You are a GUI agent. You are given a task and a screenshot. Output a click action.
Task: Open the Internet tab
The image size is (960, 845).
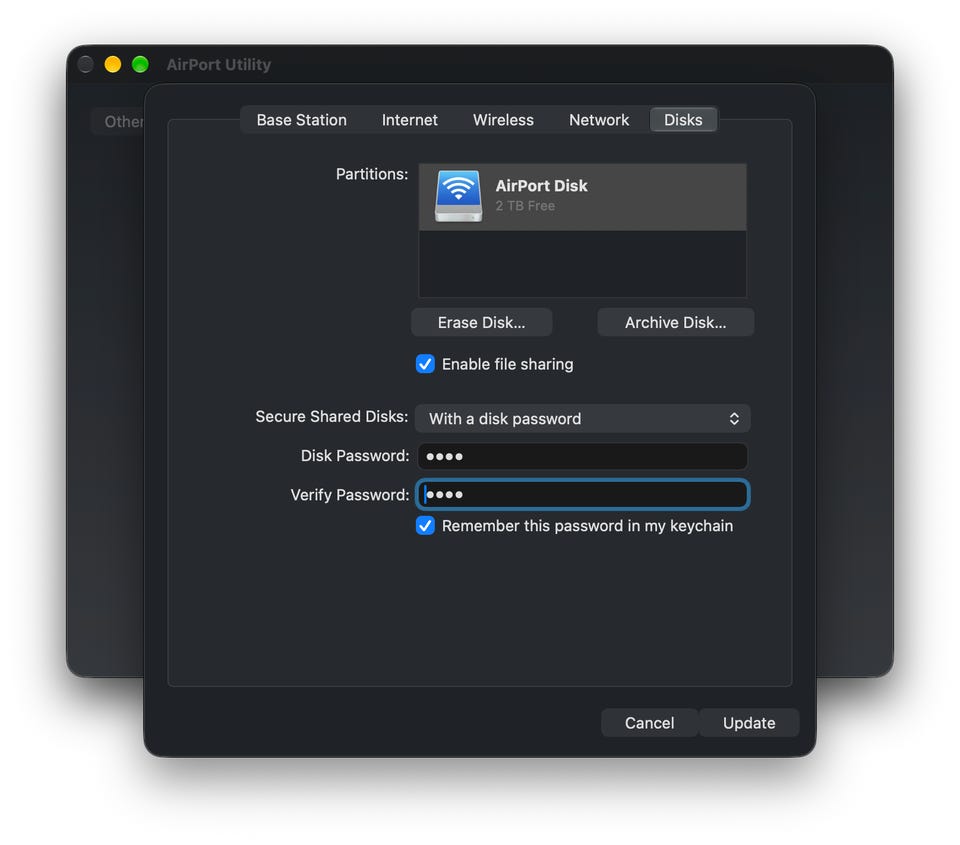point(410,120)
